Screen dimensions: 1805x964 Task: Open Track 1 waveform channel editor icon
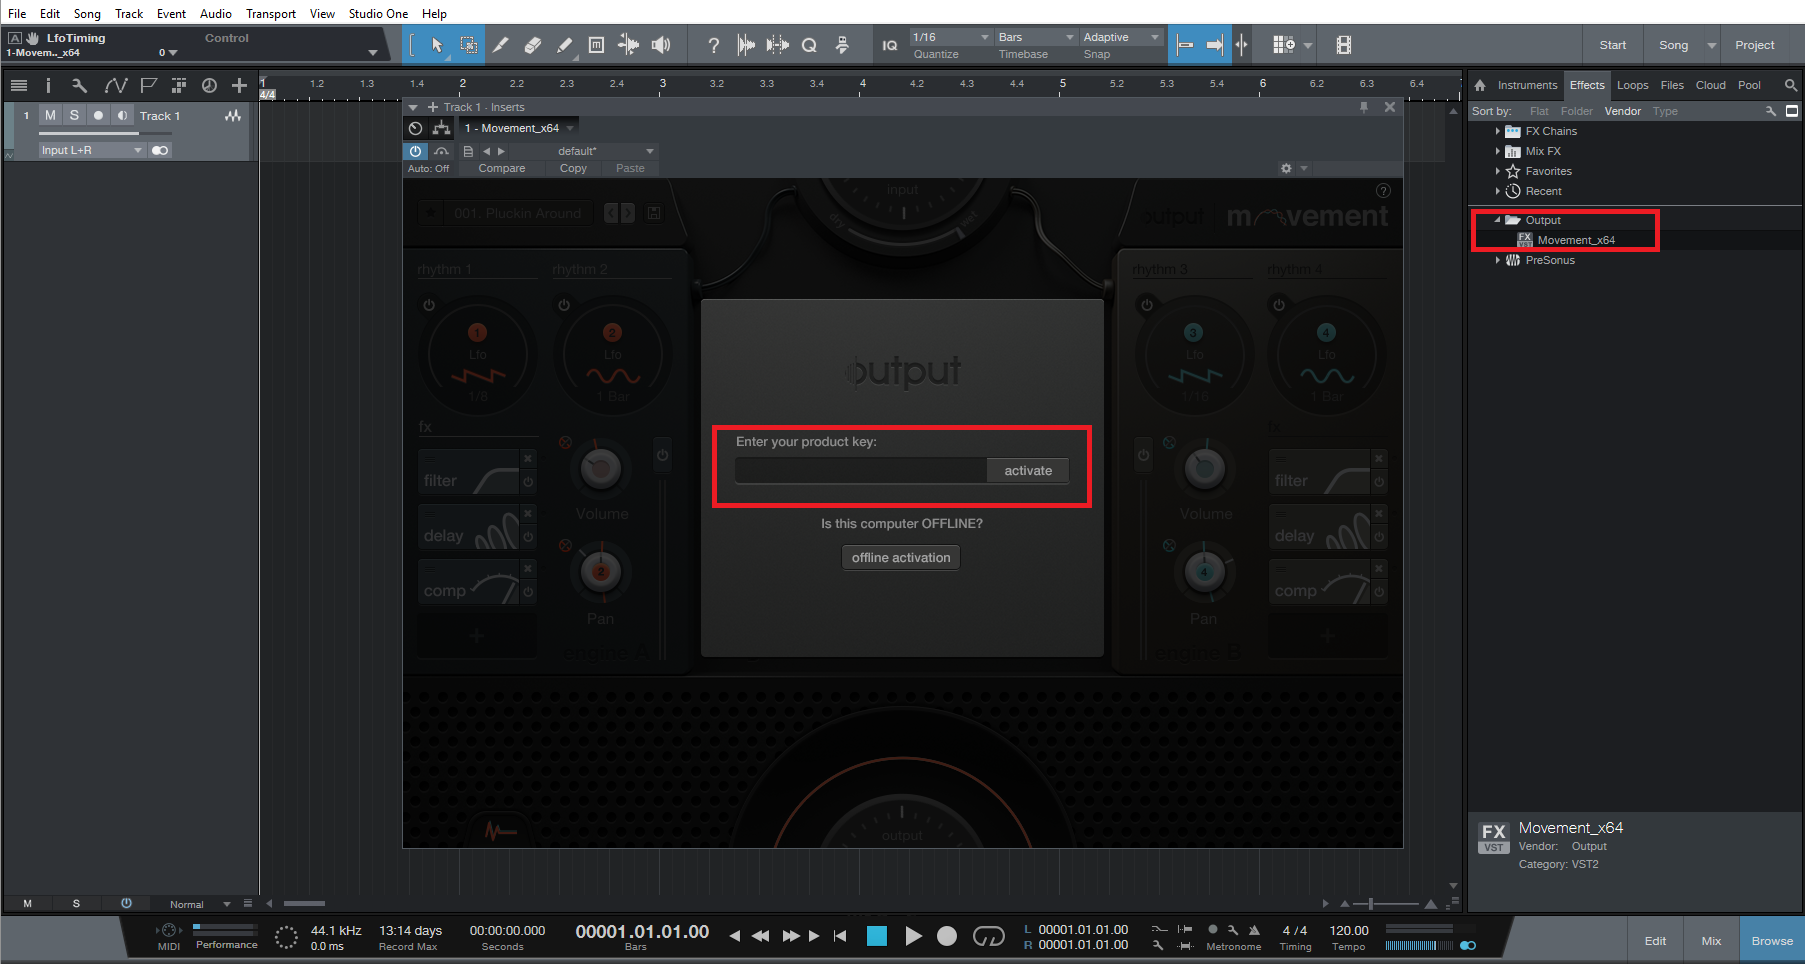233,116
